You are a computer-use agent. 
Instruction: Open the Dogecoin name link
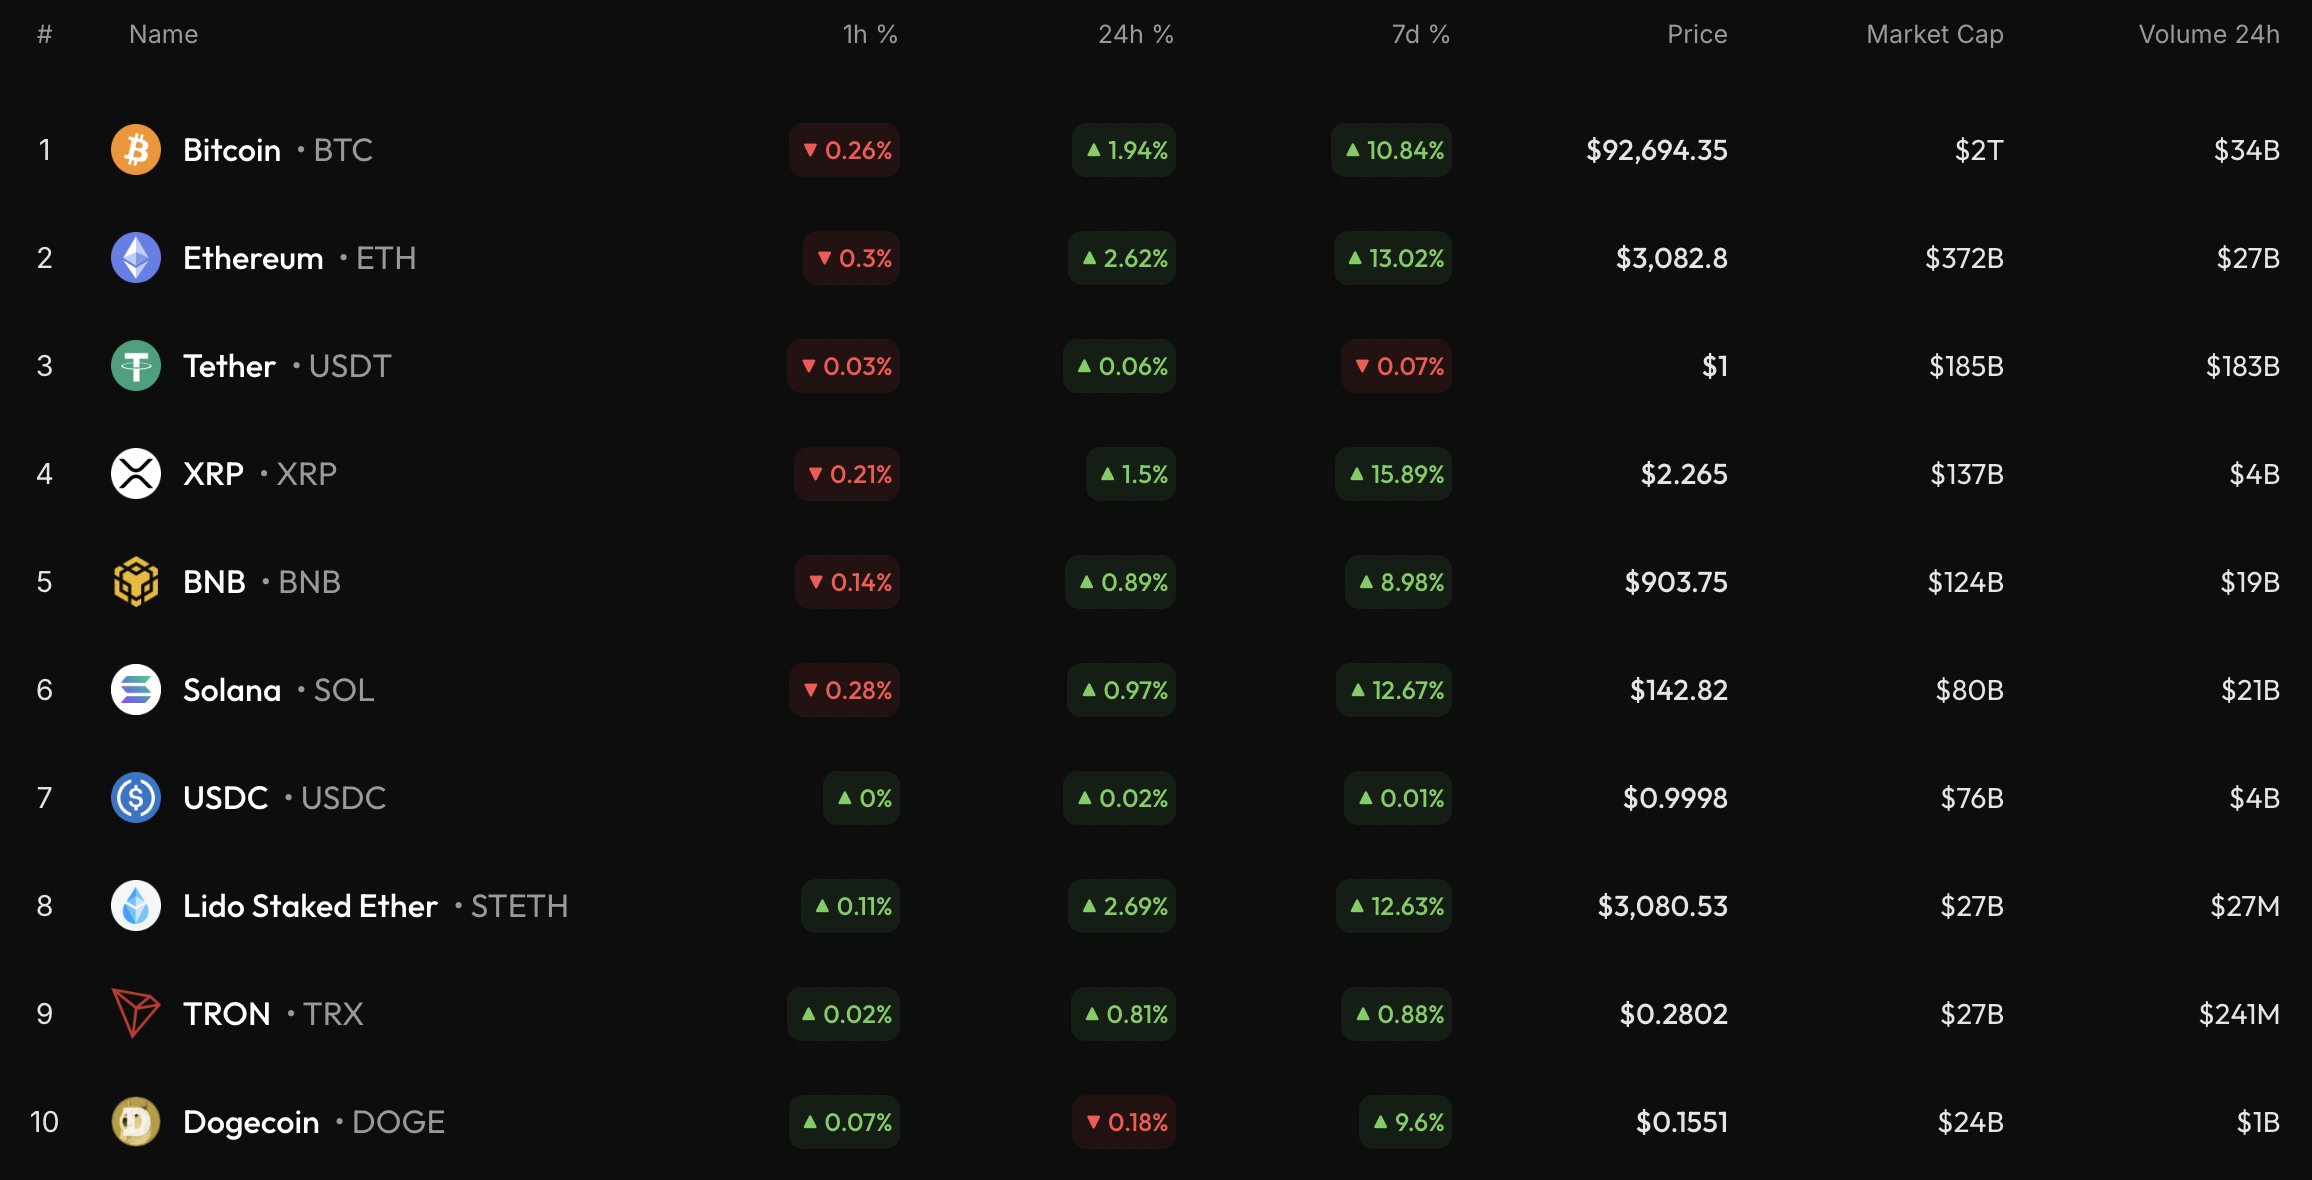(x=251, y=1122)
